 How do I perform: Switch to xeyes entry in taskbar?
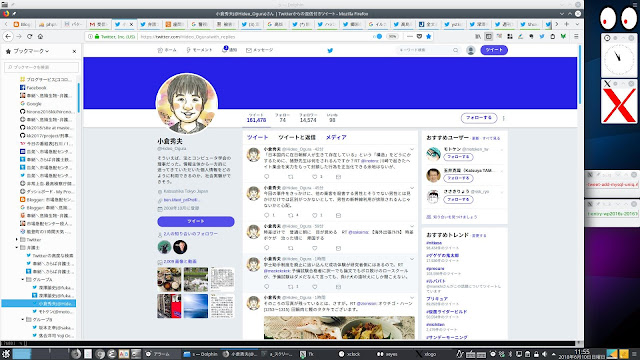[388, 354]
